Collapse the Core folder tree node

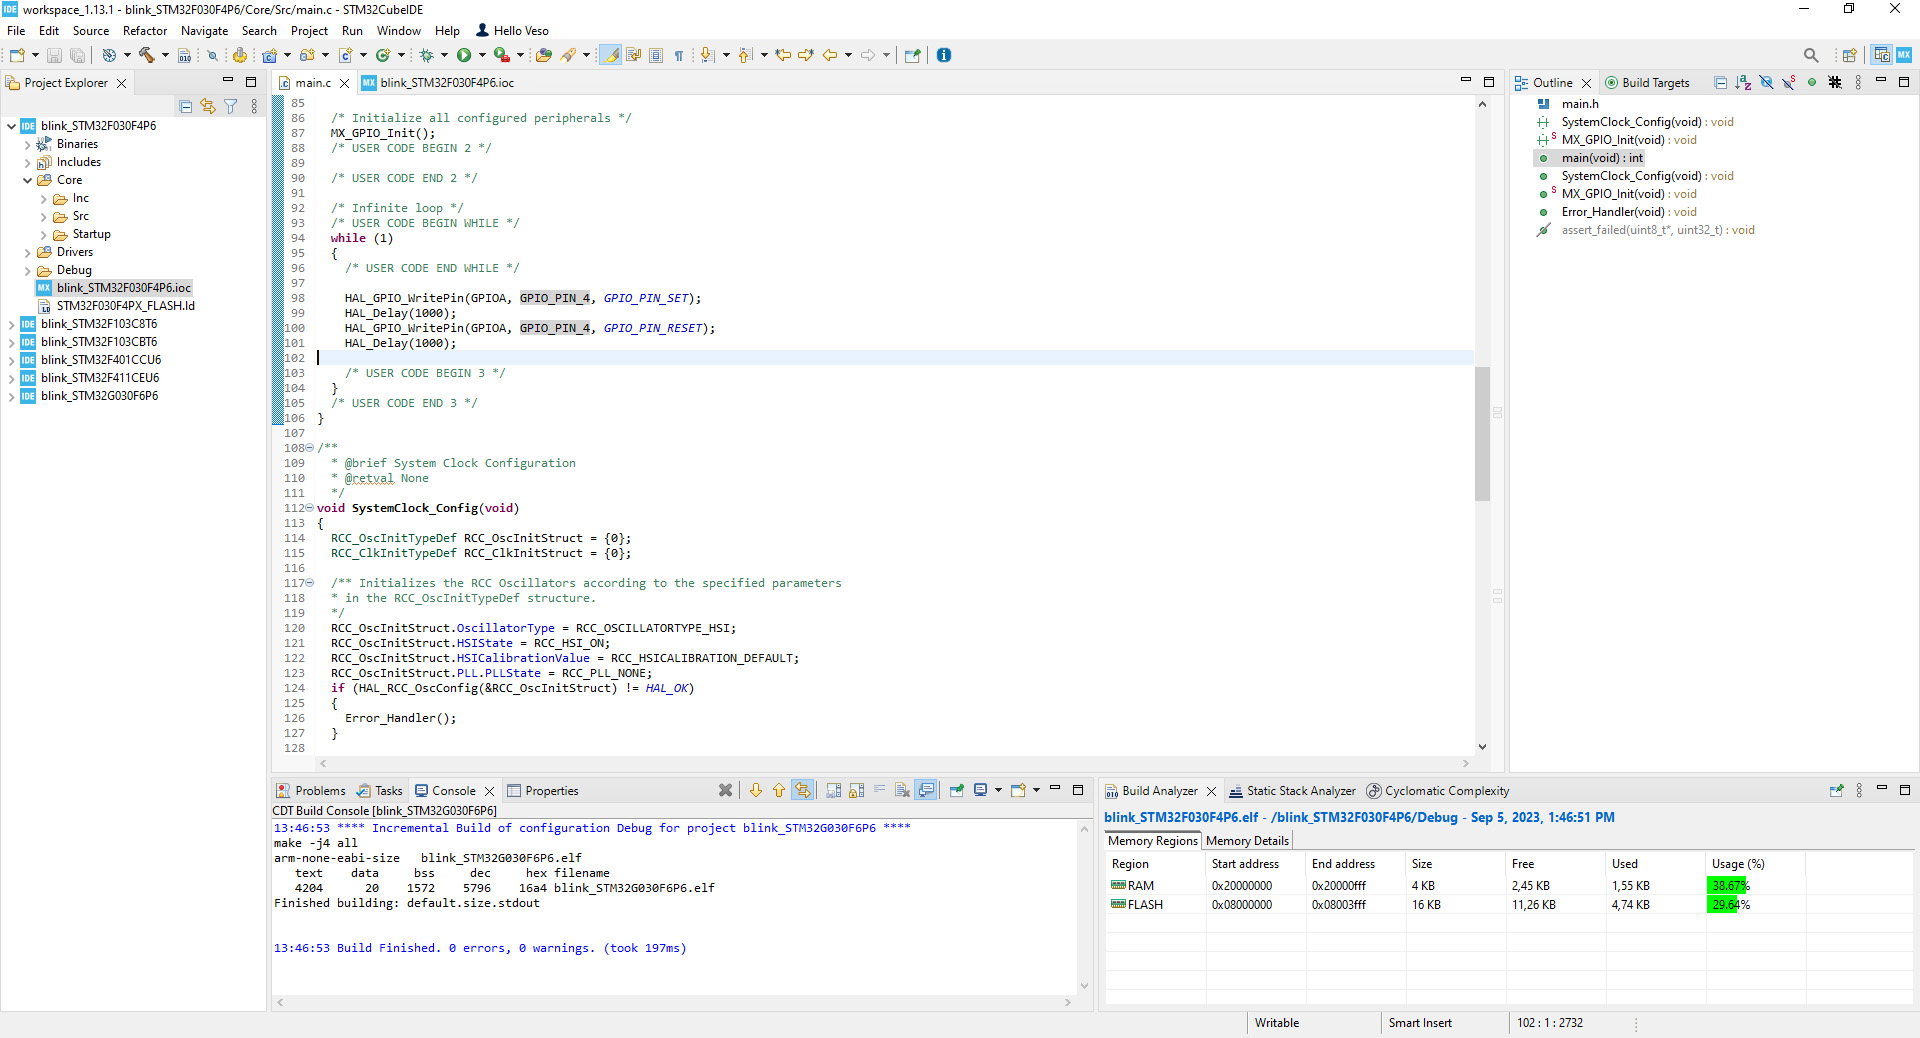tap(27, 181)
